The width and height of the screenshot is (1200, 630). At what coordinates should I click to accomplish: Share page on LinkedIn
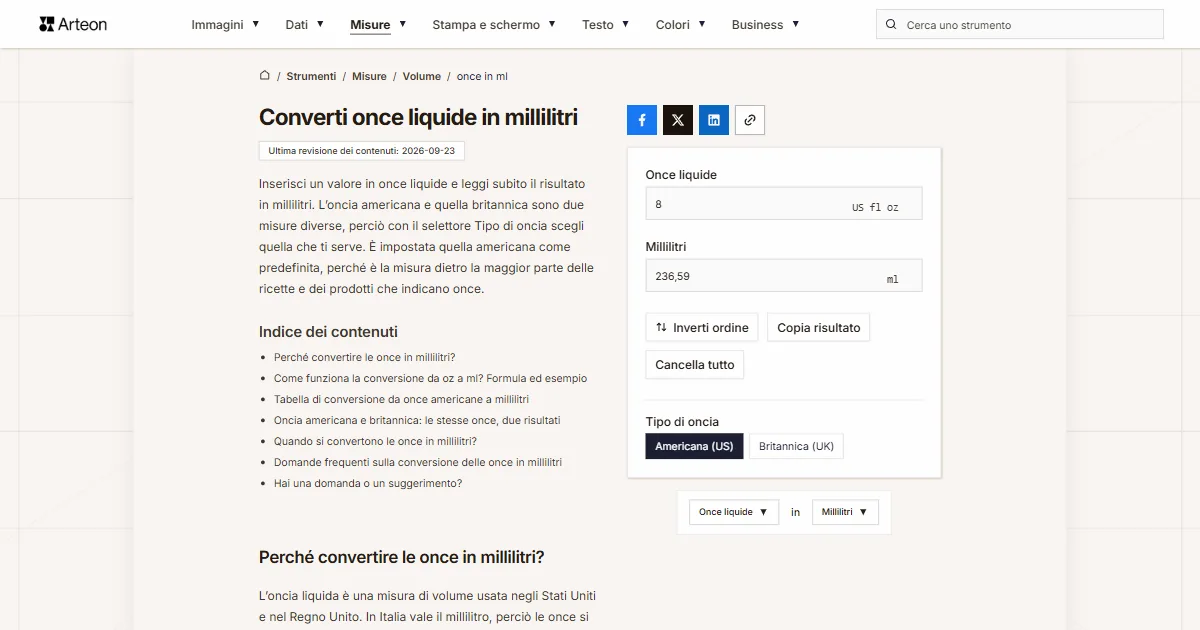[x=714, y=120]
